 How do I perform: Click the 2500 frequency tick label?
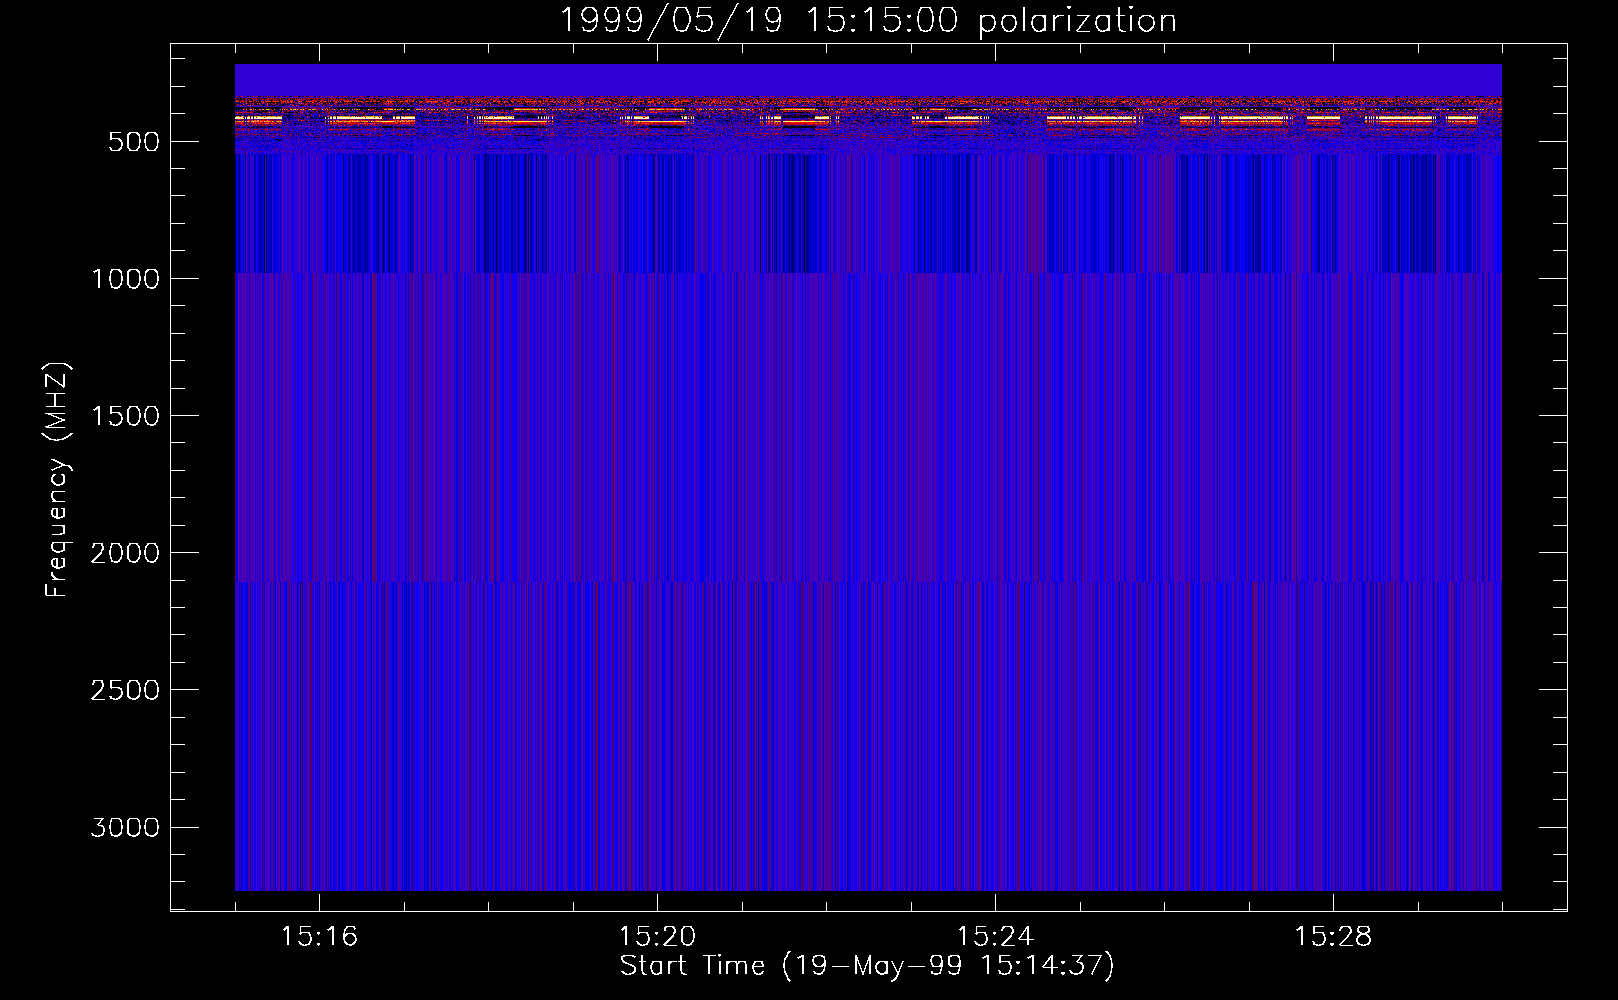pos(125,690)
